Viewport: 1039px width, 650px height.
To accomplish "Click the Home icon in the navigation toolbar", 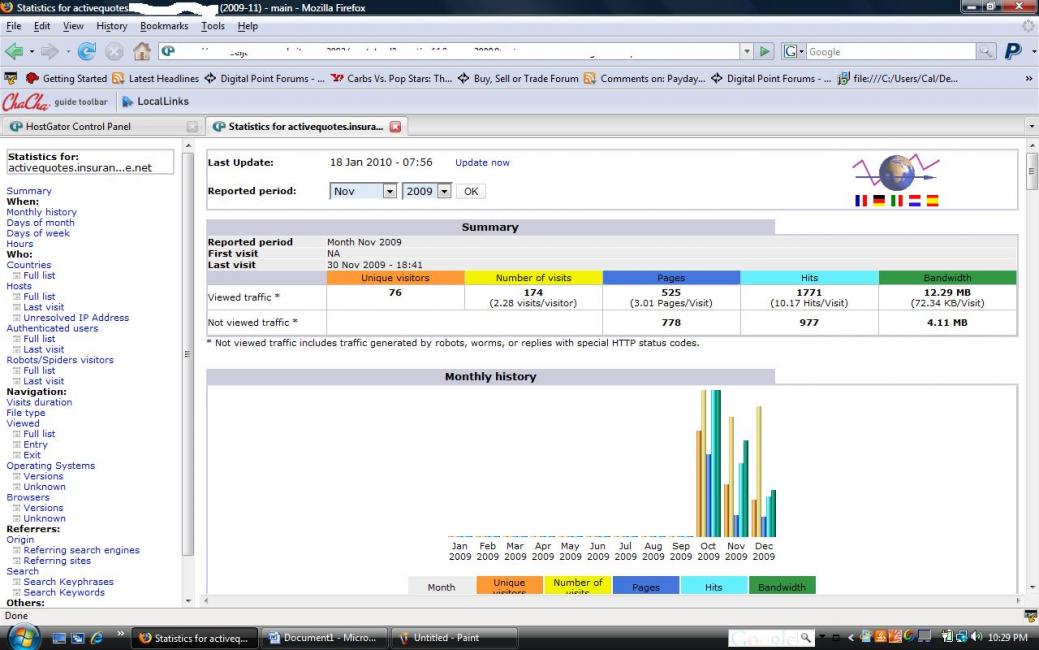I will pos(141,51).
